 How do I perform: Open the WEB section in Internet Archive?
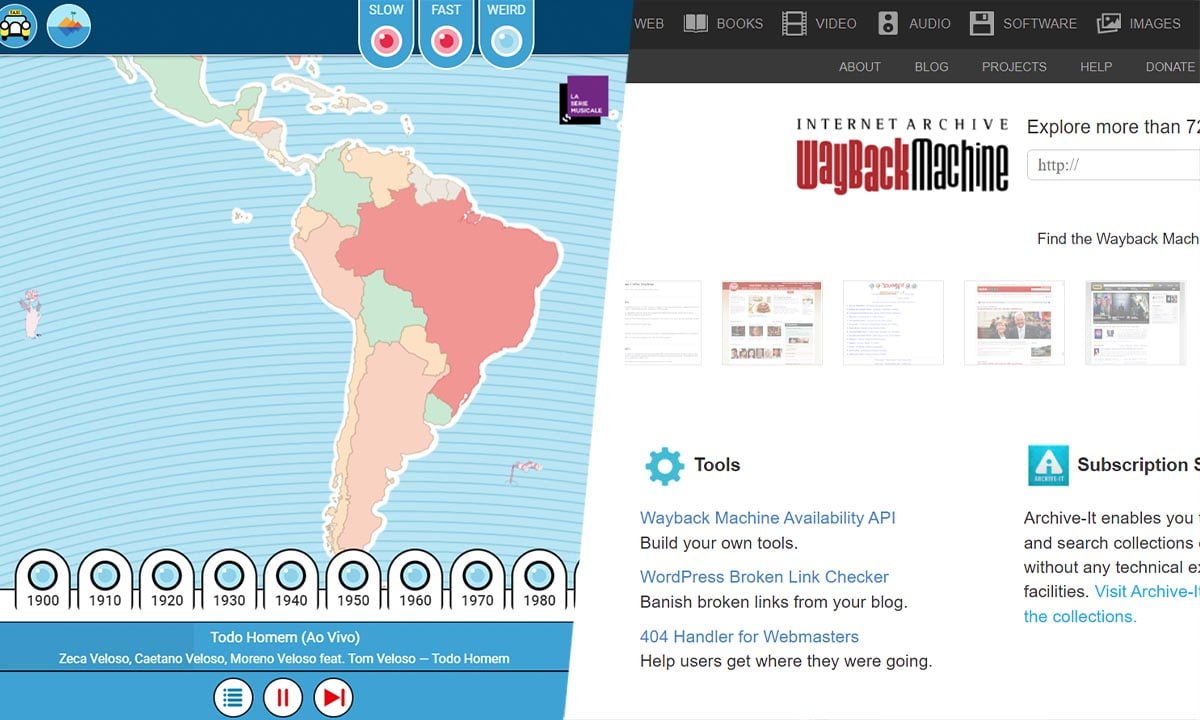click(x=649, y=23)
